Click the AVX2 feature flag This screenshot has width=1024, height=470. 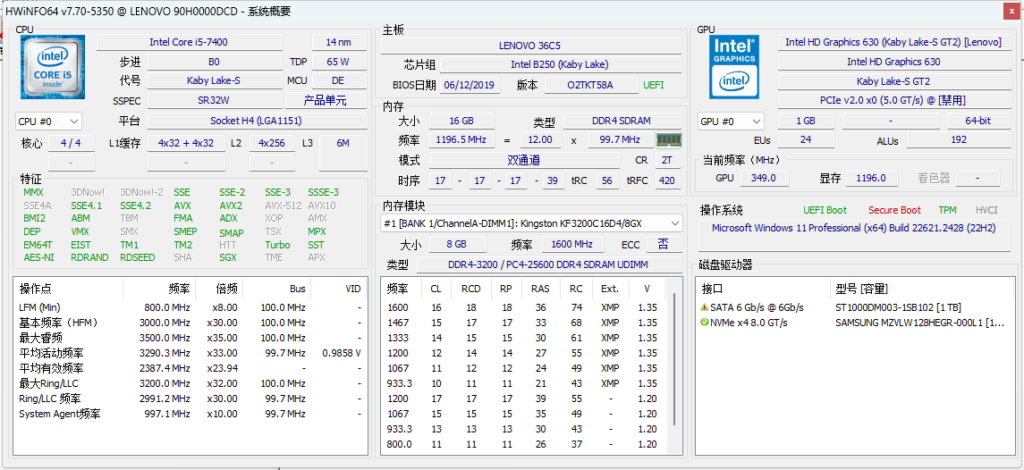click(231, 205)
